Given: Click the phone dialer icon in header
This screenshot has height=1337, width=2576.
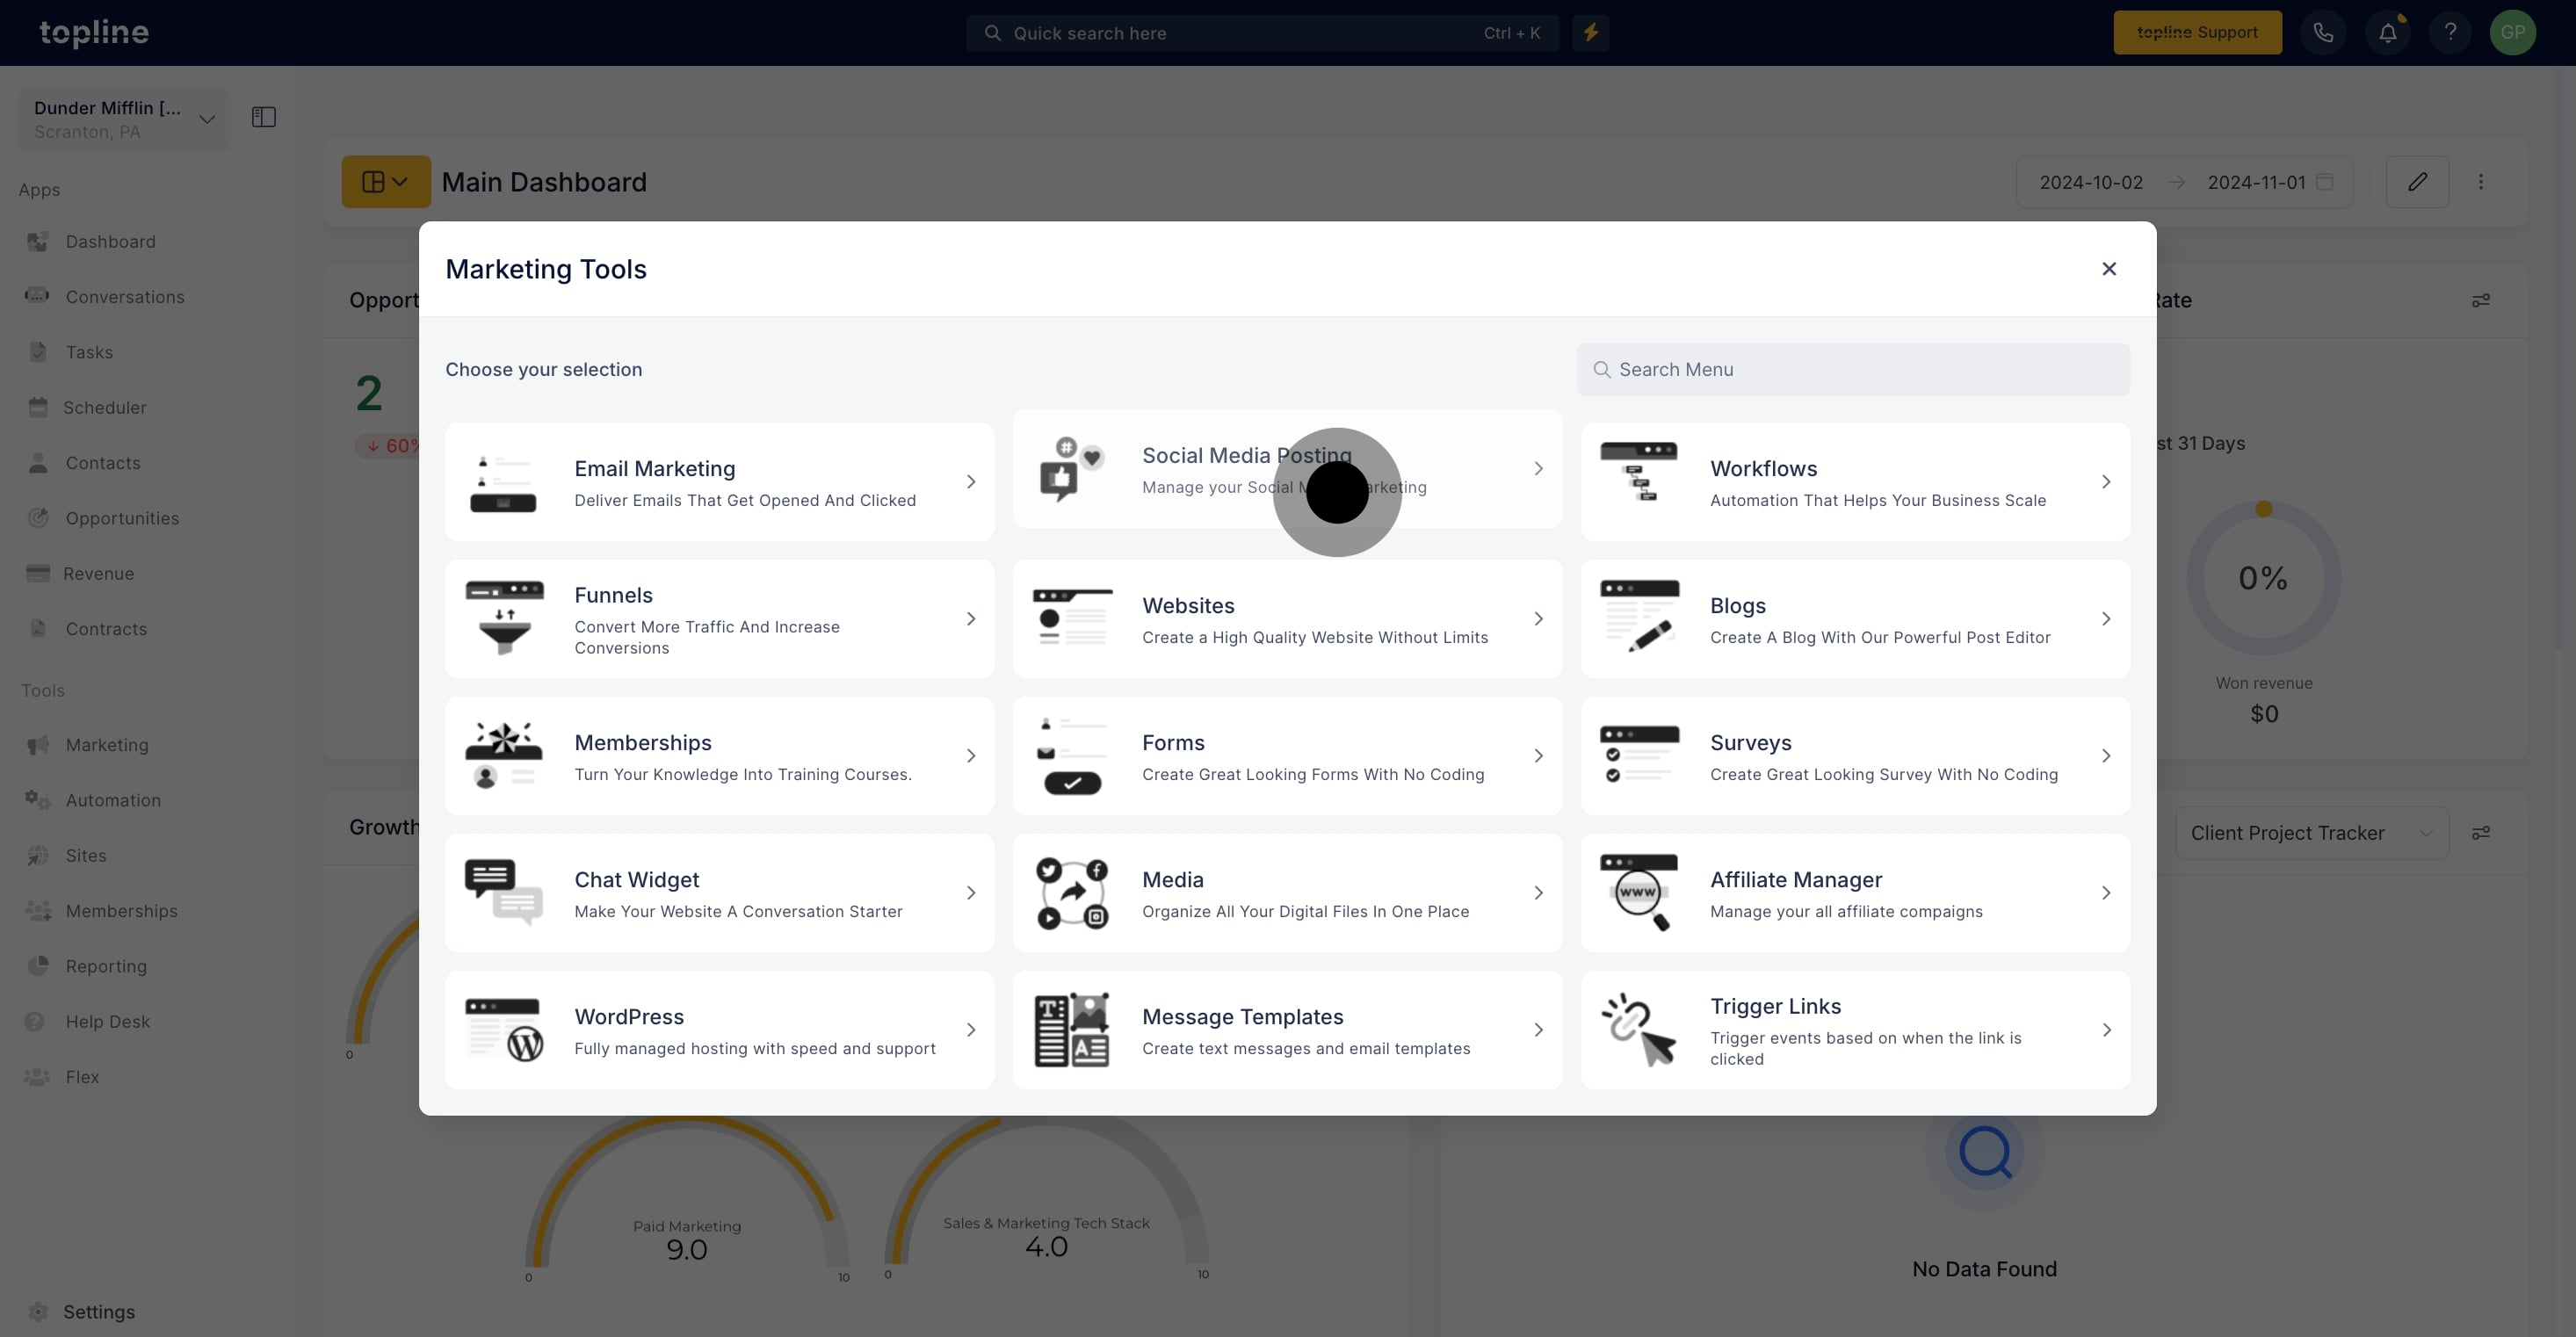Looking at the screenshot, I should tap(2322, 33).
